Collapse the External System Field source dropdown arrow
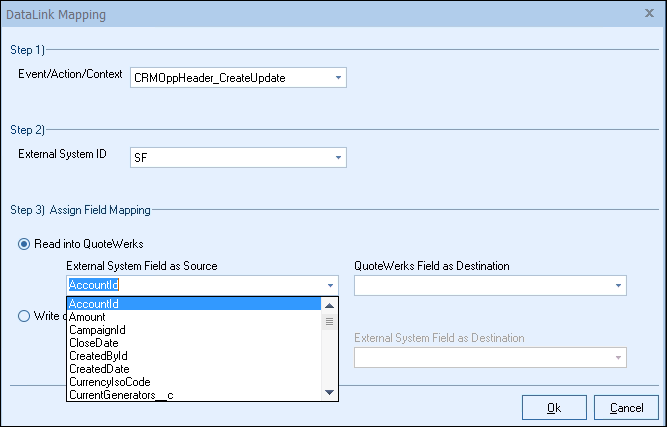667x427 pixels. pyautogui.click(x=330, y=285)
